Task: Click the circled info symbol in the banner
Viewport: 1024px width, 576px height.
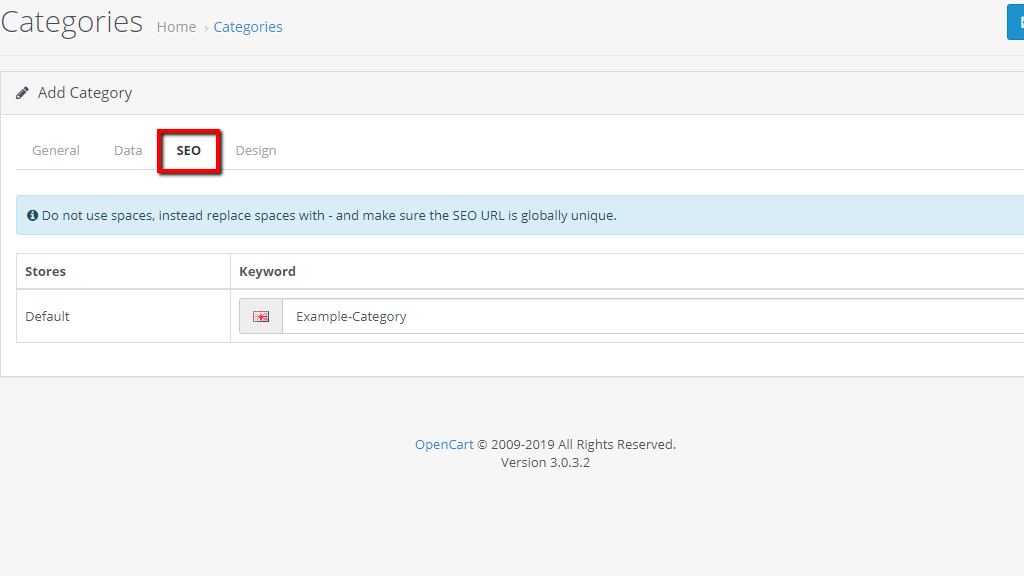Action: tap(31, 215)
